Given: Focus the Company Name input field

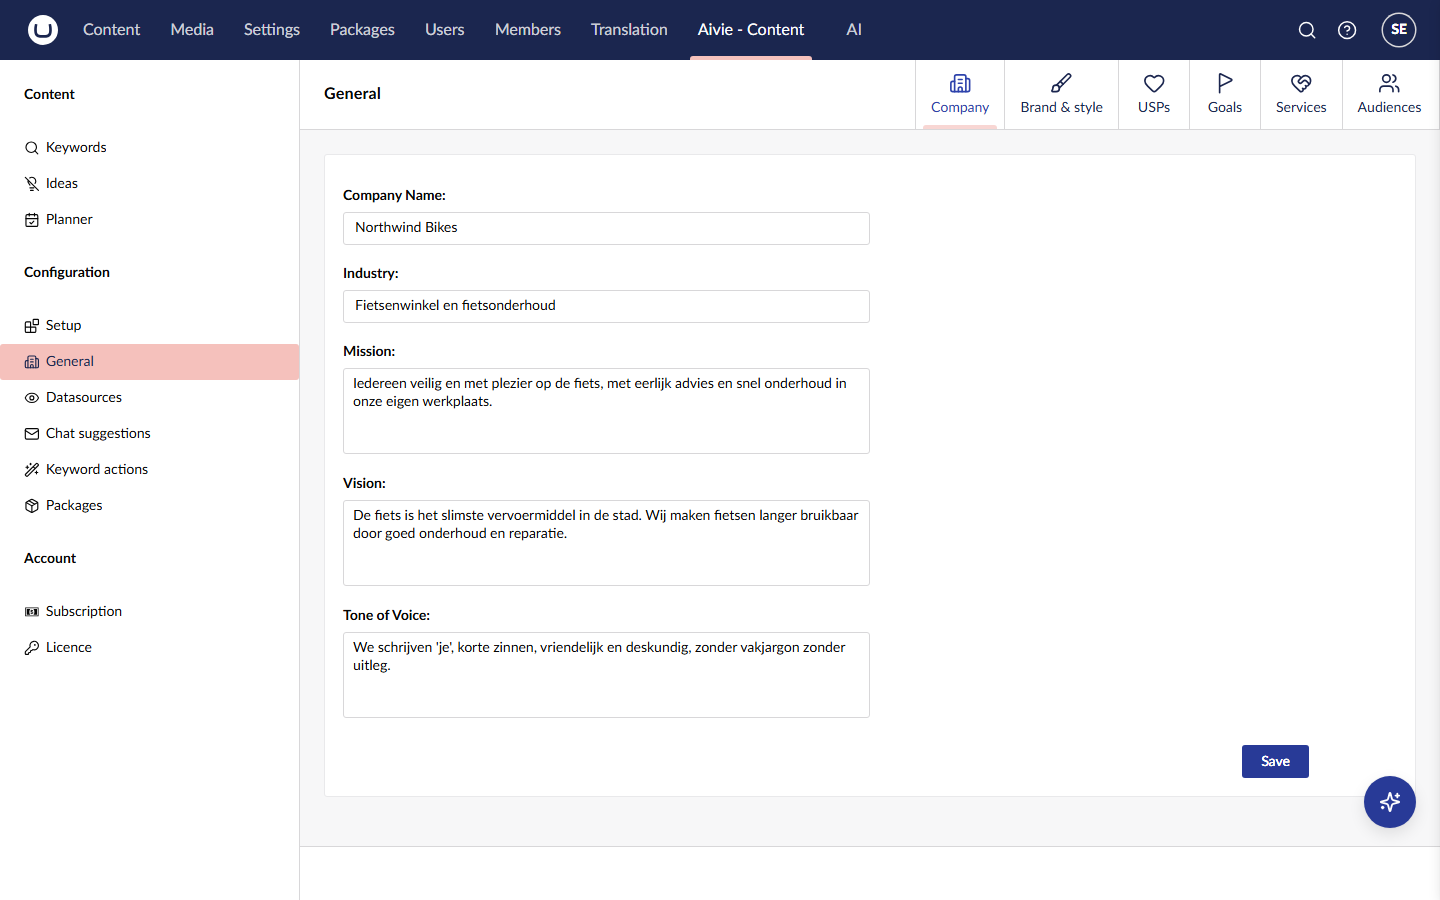Looking at the screenshot, I should [606, 228].
